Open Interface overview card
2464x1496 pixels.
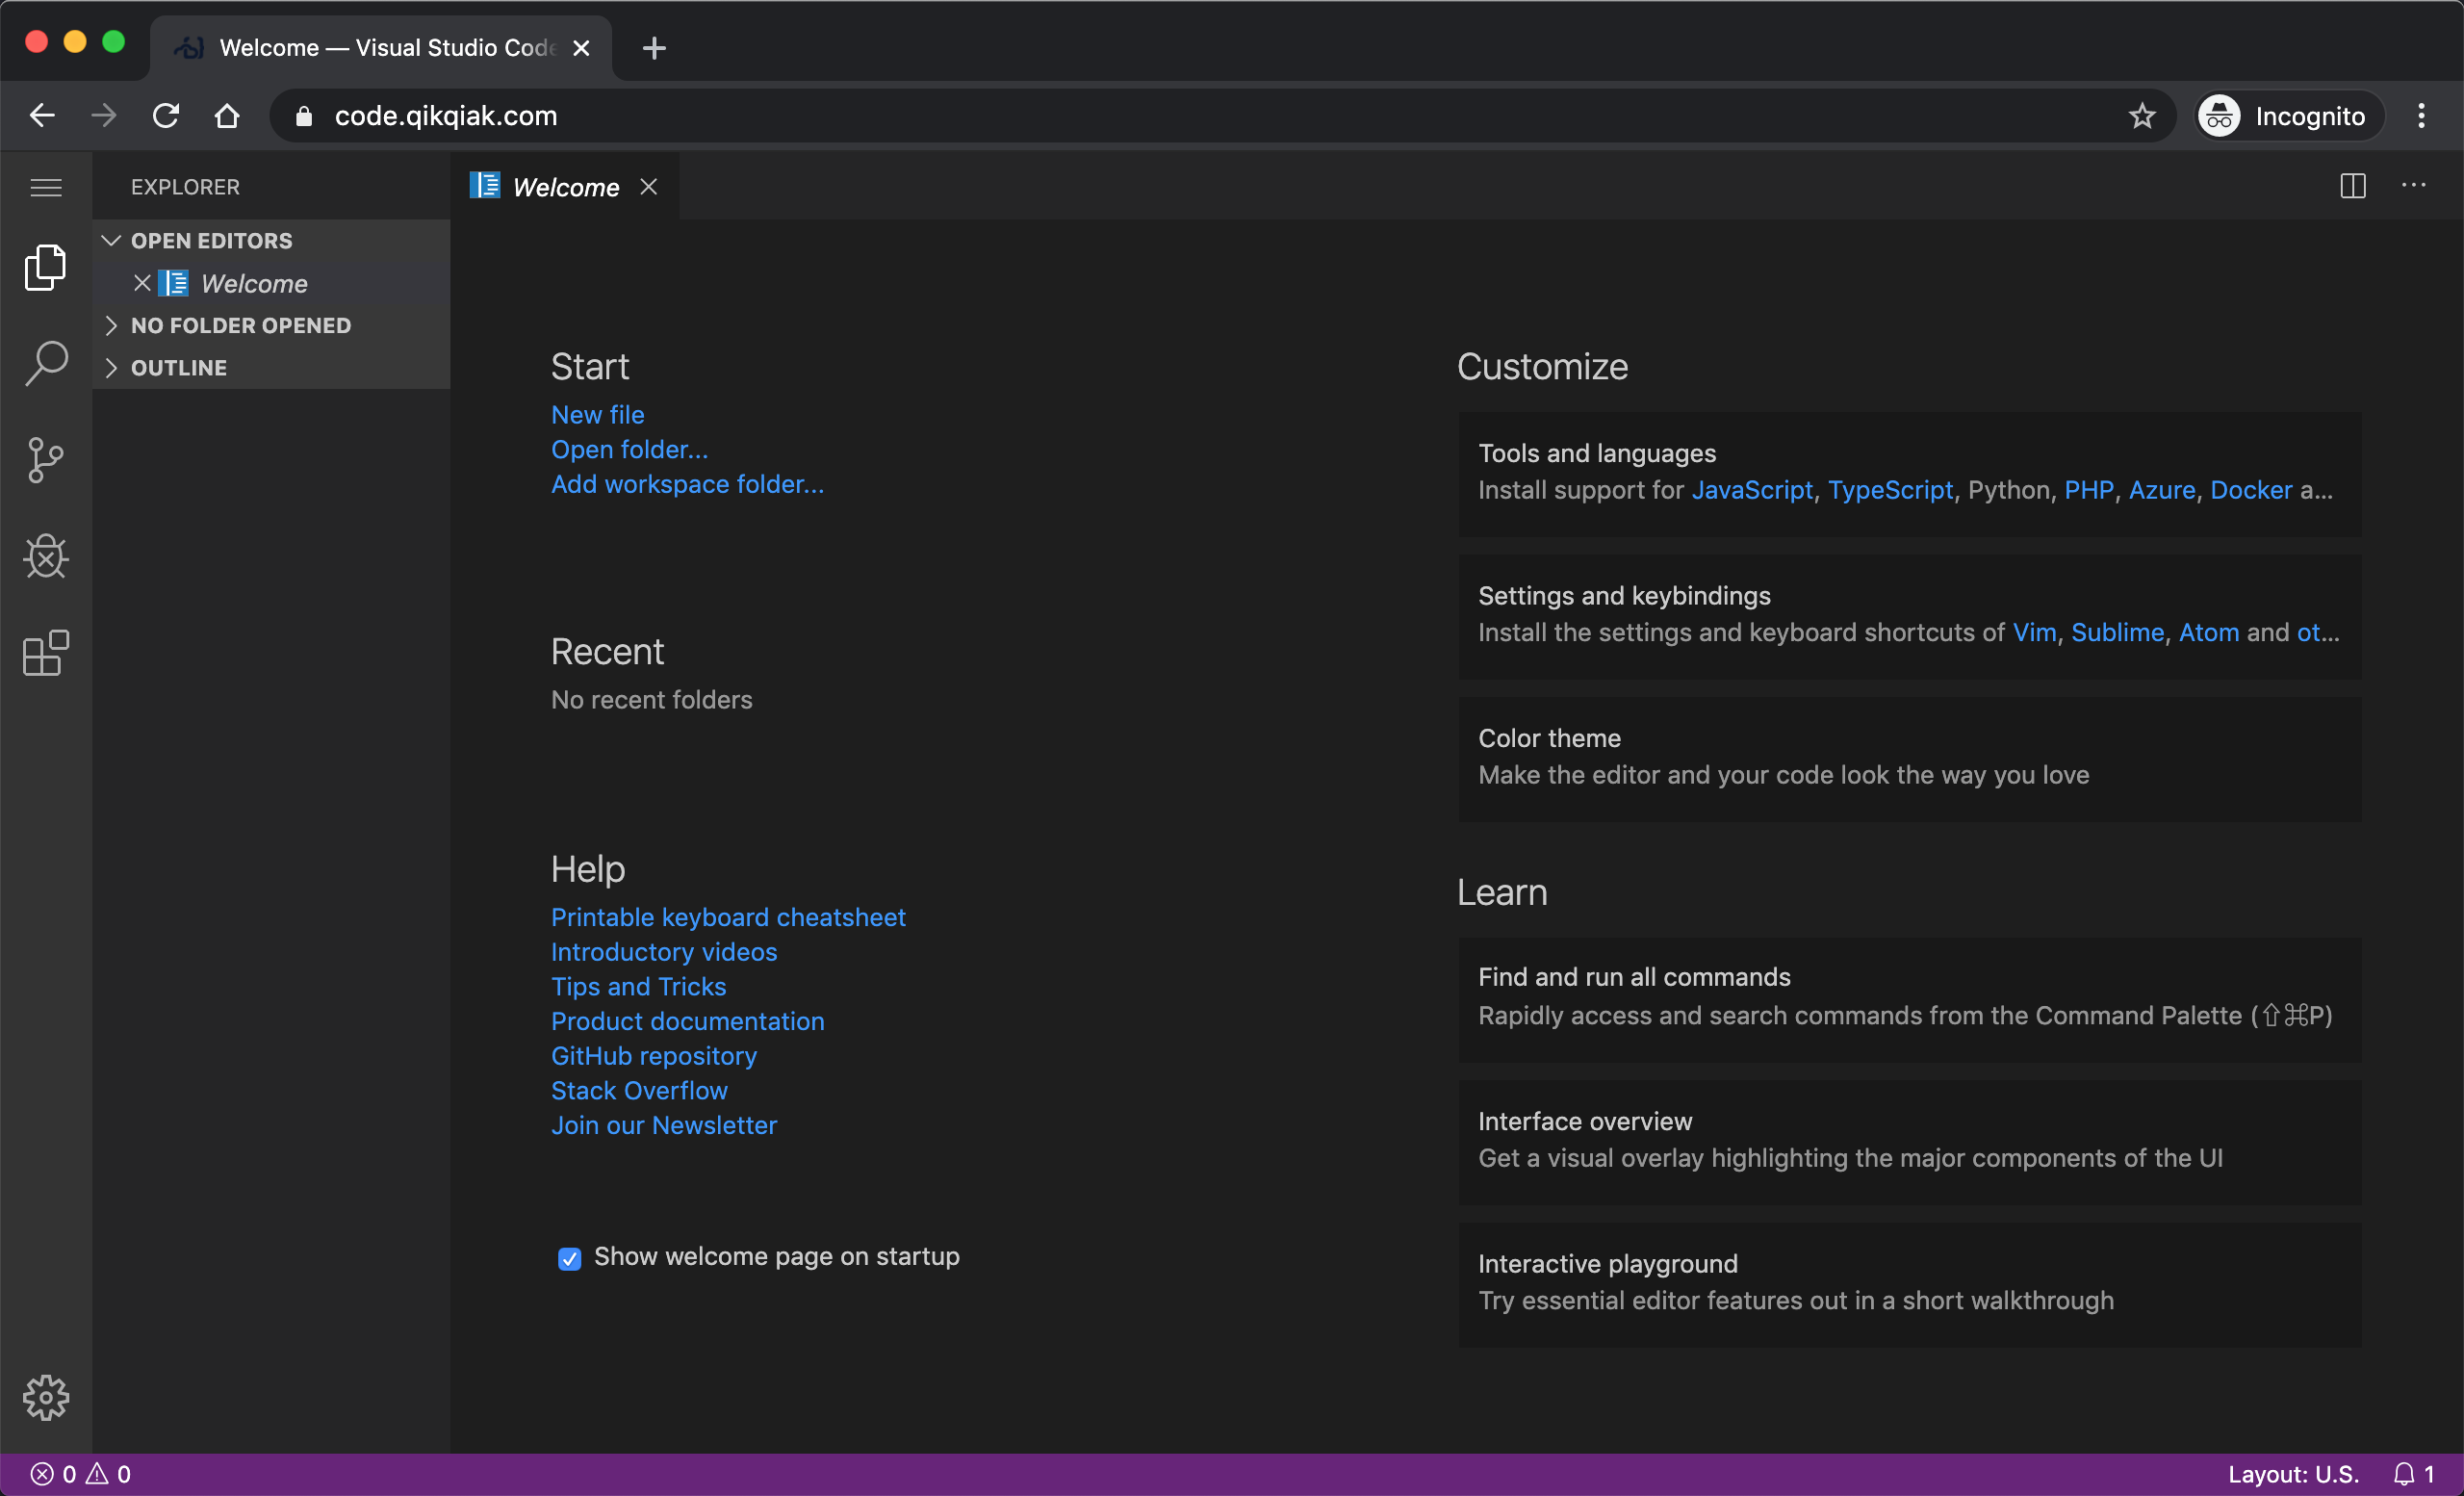[1909, 1141]
